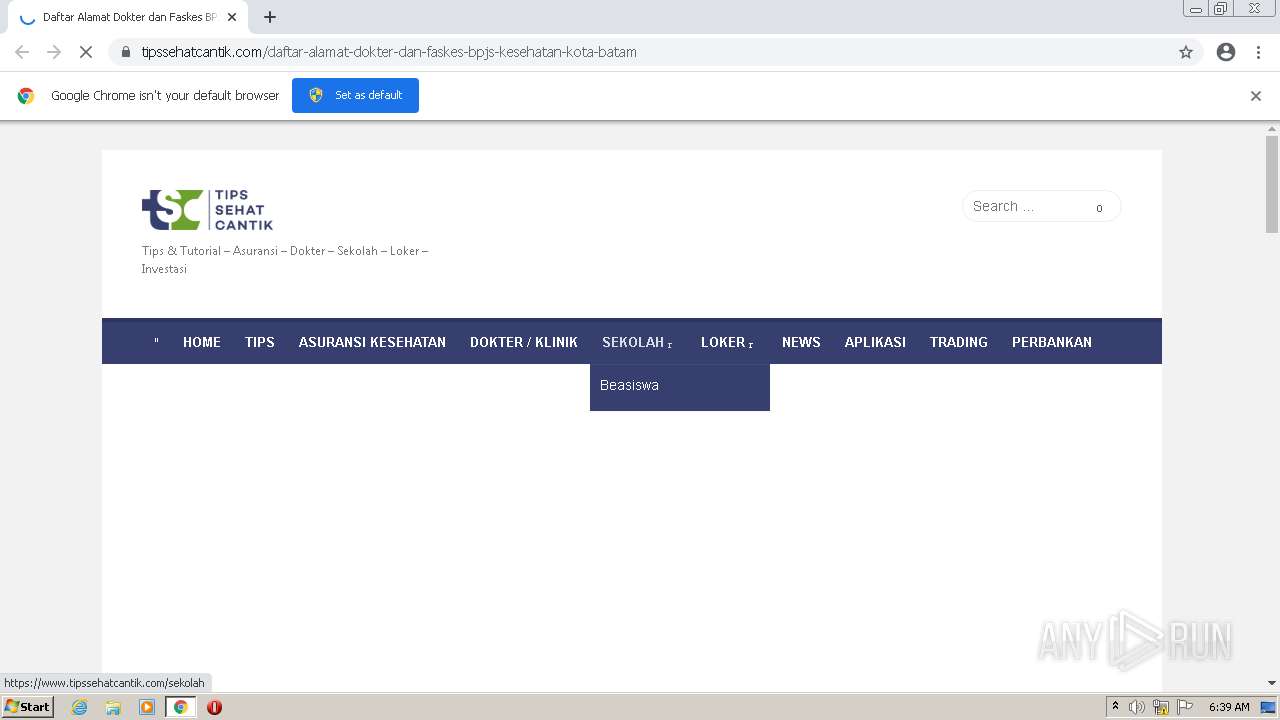Open the HOME menu item
The image size is (1280, 720).
[202, 342]
